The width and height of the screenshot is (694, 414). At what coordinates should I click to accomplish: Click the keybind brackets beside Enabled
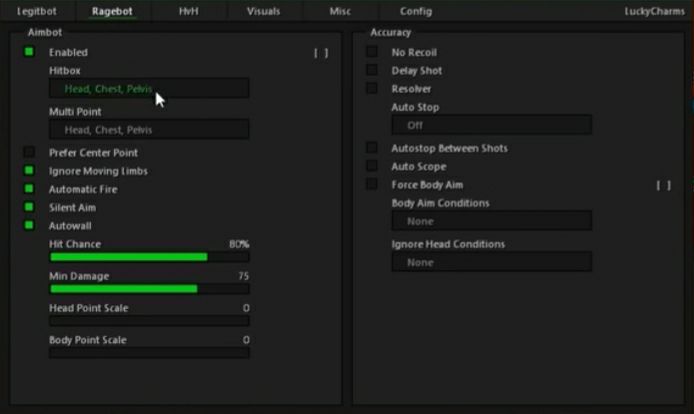click(321, 53)
